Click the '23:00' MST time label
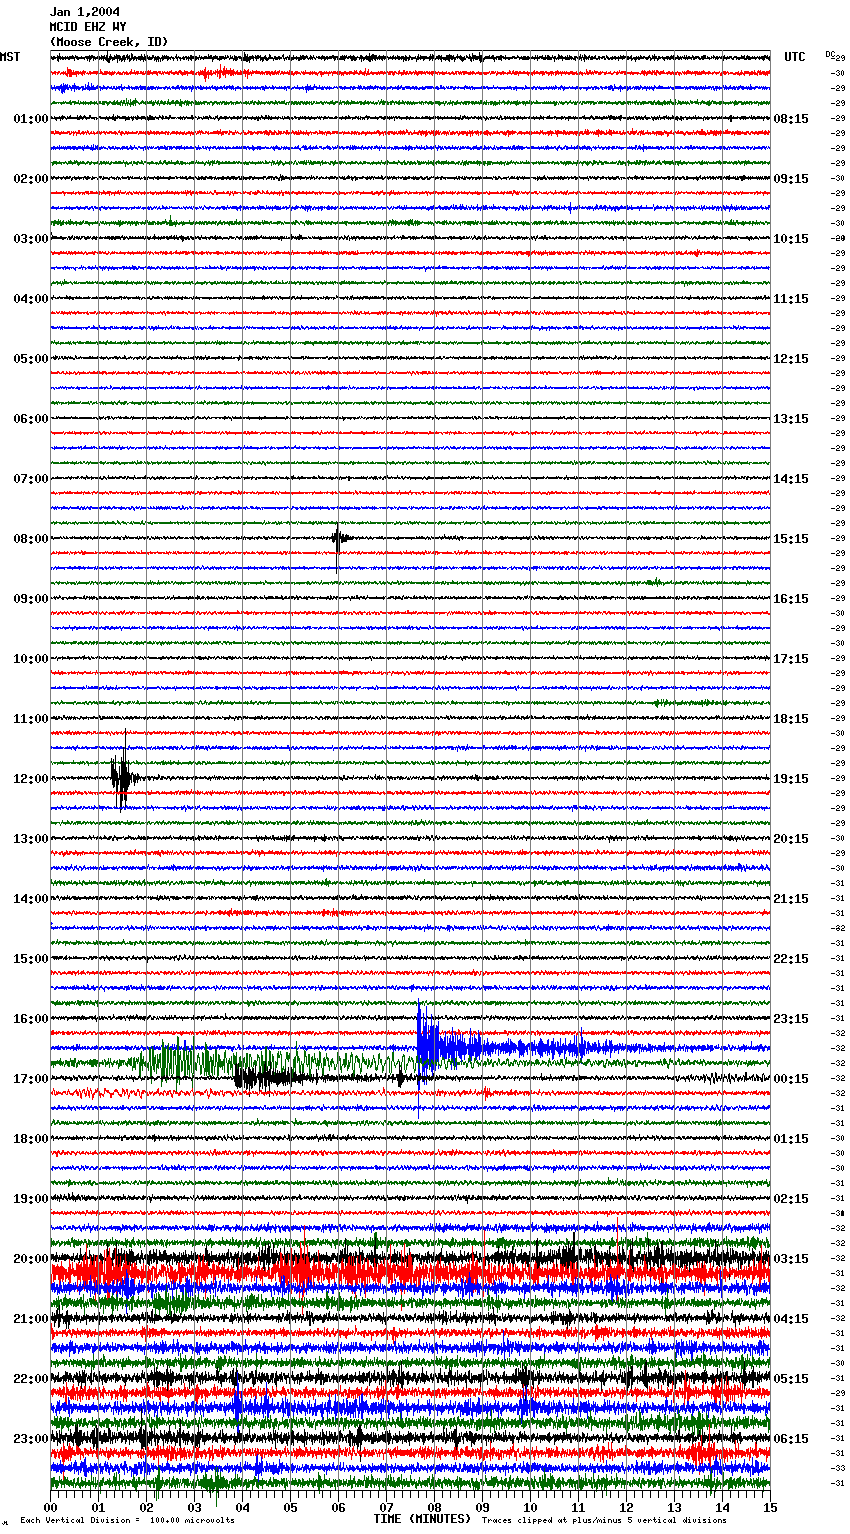Screen dimensions: 850x1534 coord(31,1439)
